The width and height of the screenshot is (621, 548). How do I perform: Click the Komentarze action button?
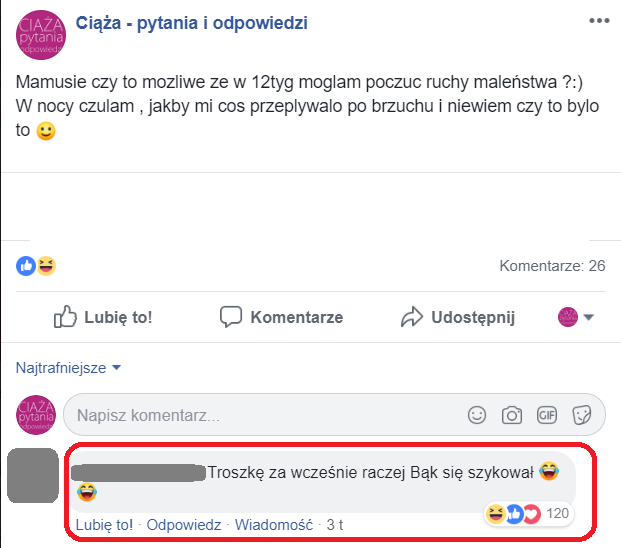coord(282,317)
